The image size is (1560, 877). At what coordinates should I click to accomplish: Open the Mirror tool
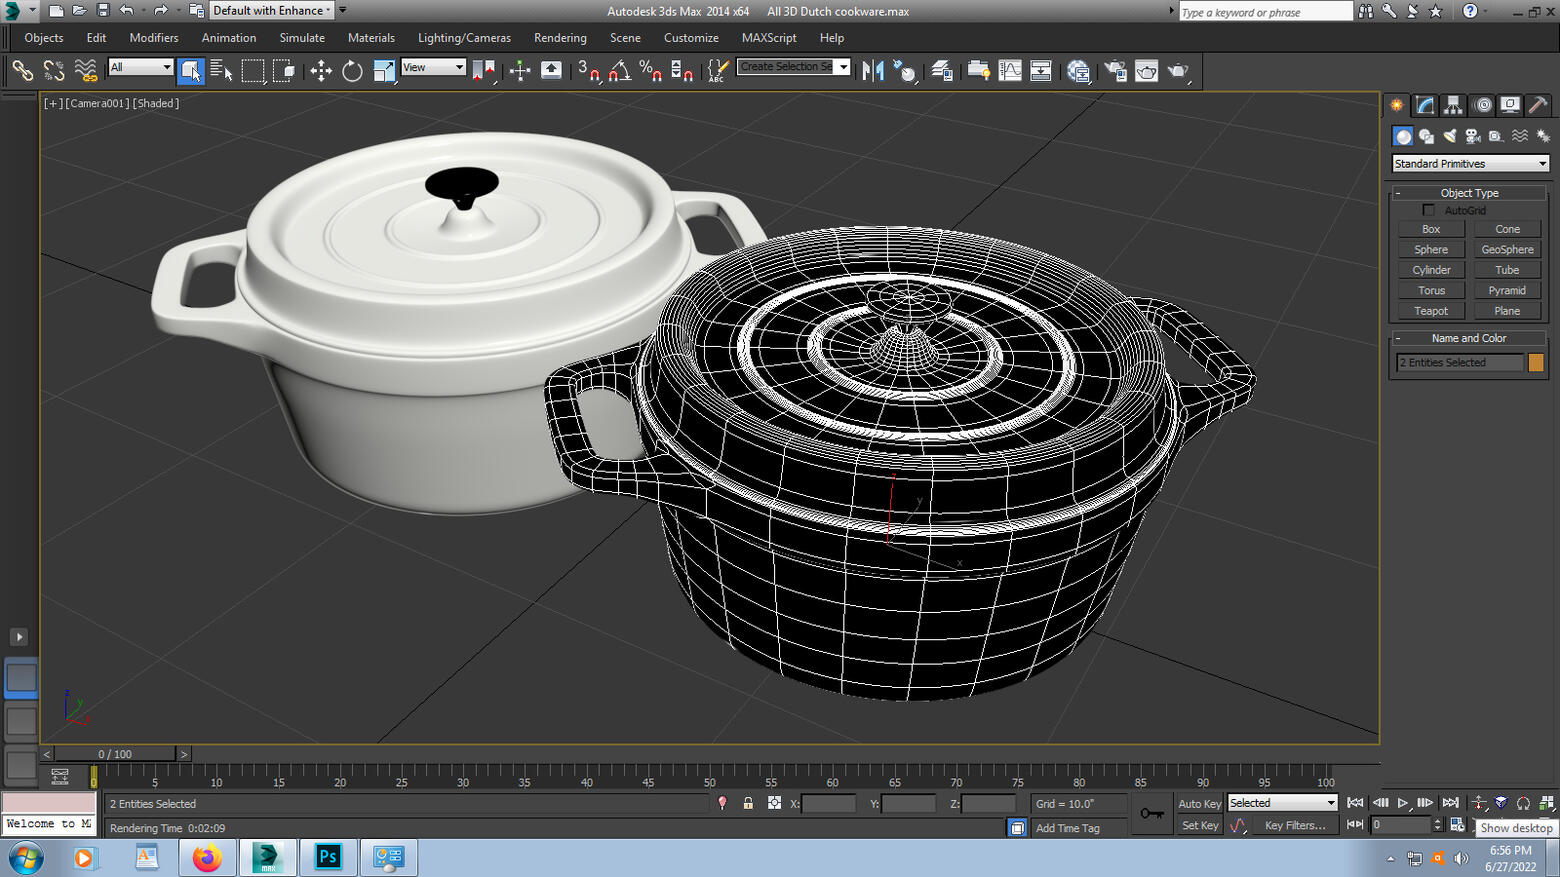click(873, 70)
